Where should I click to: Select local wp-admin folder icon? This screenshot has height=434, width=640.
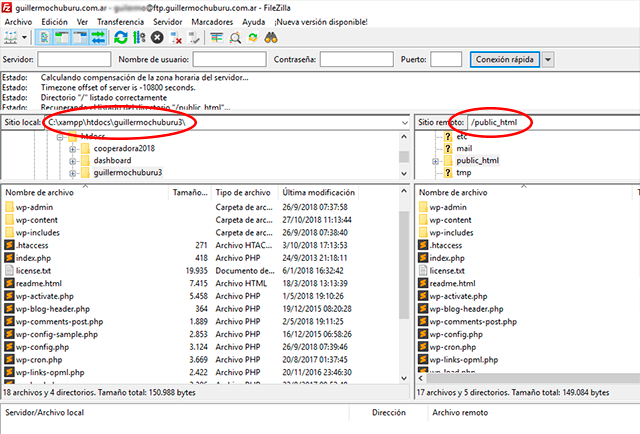(9, 207)
